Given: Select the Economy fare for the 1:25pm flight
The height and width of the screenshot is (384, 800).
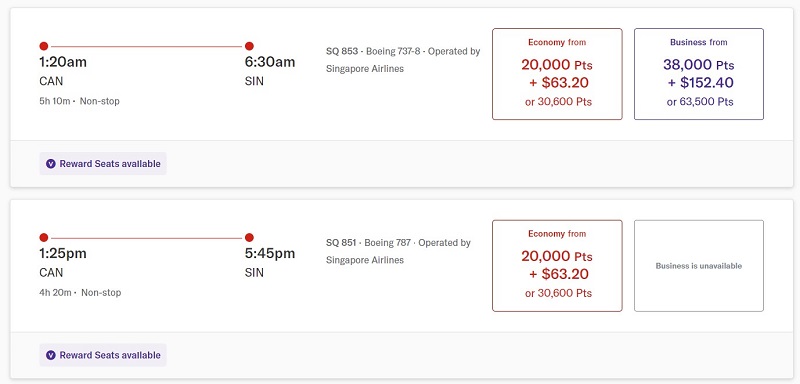Looking at the screenshot, I should [557, 266].
